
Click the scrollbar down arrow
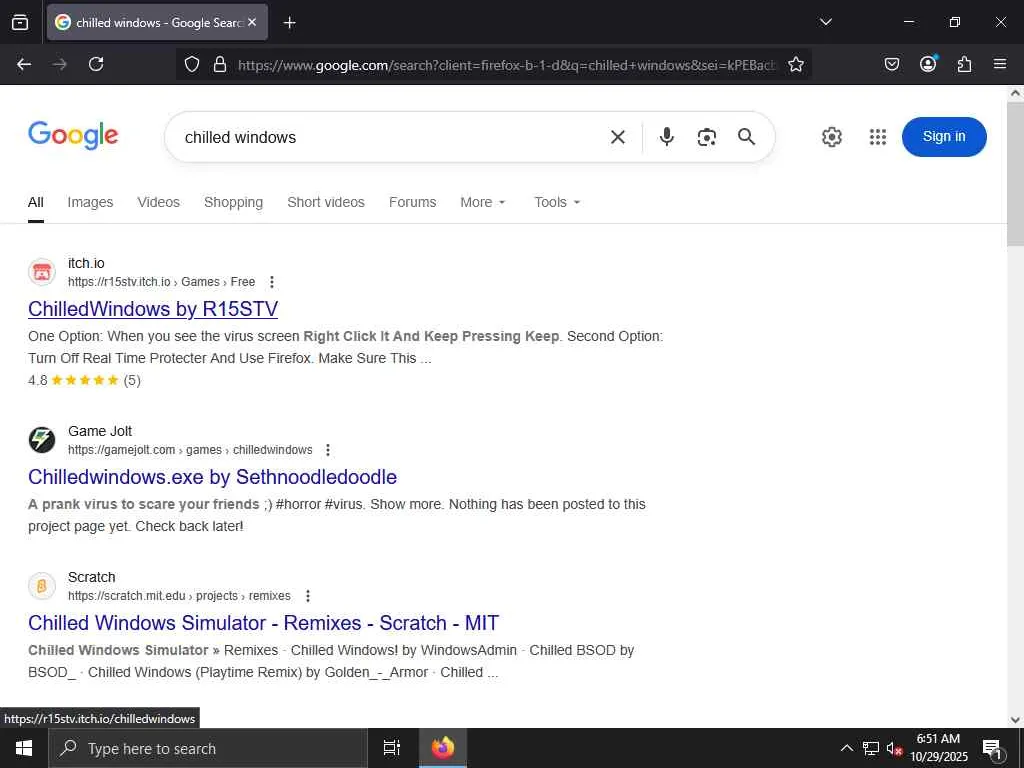(1016, 720)
